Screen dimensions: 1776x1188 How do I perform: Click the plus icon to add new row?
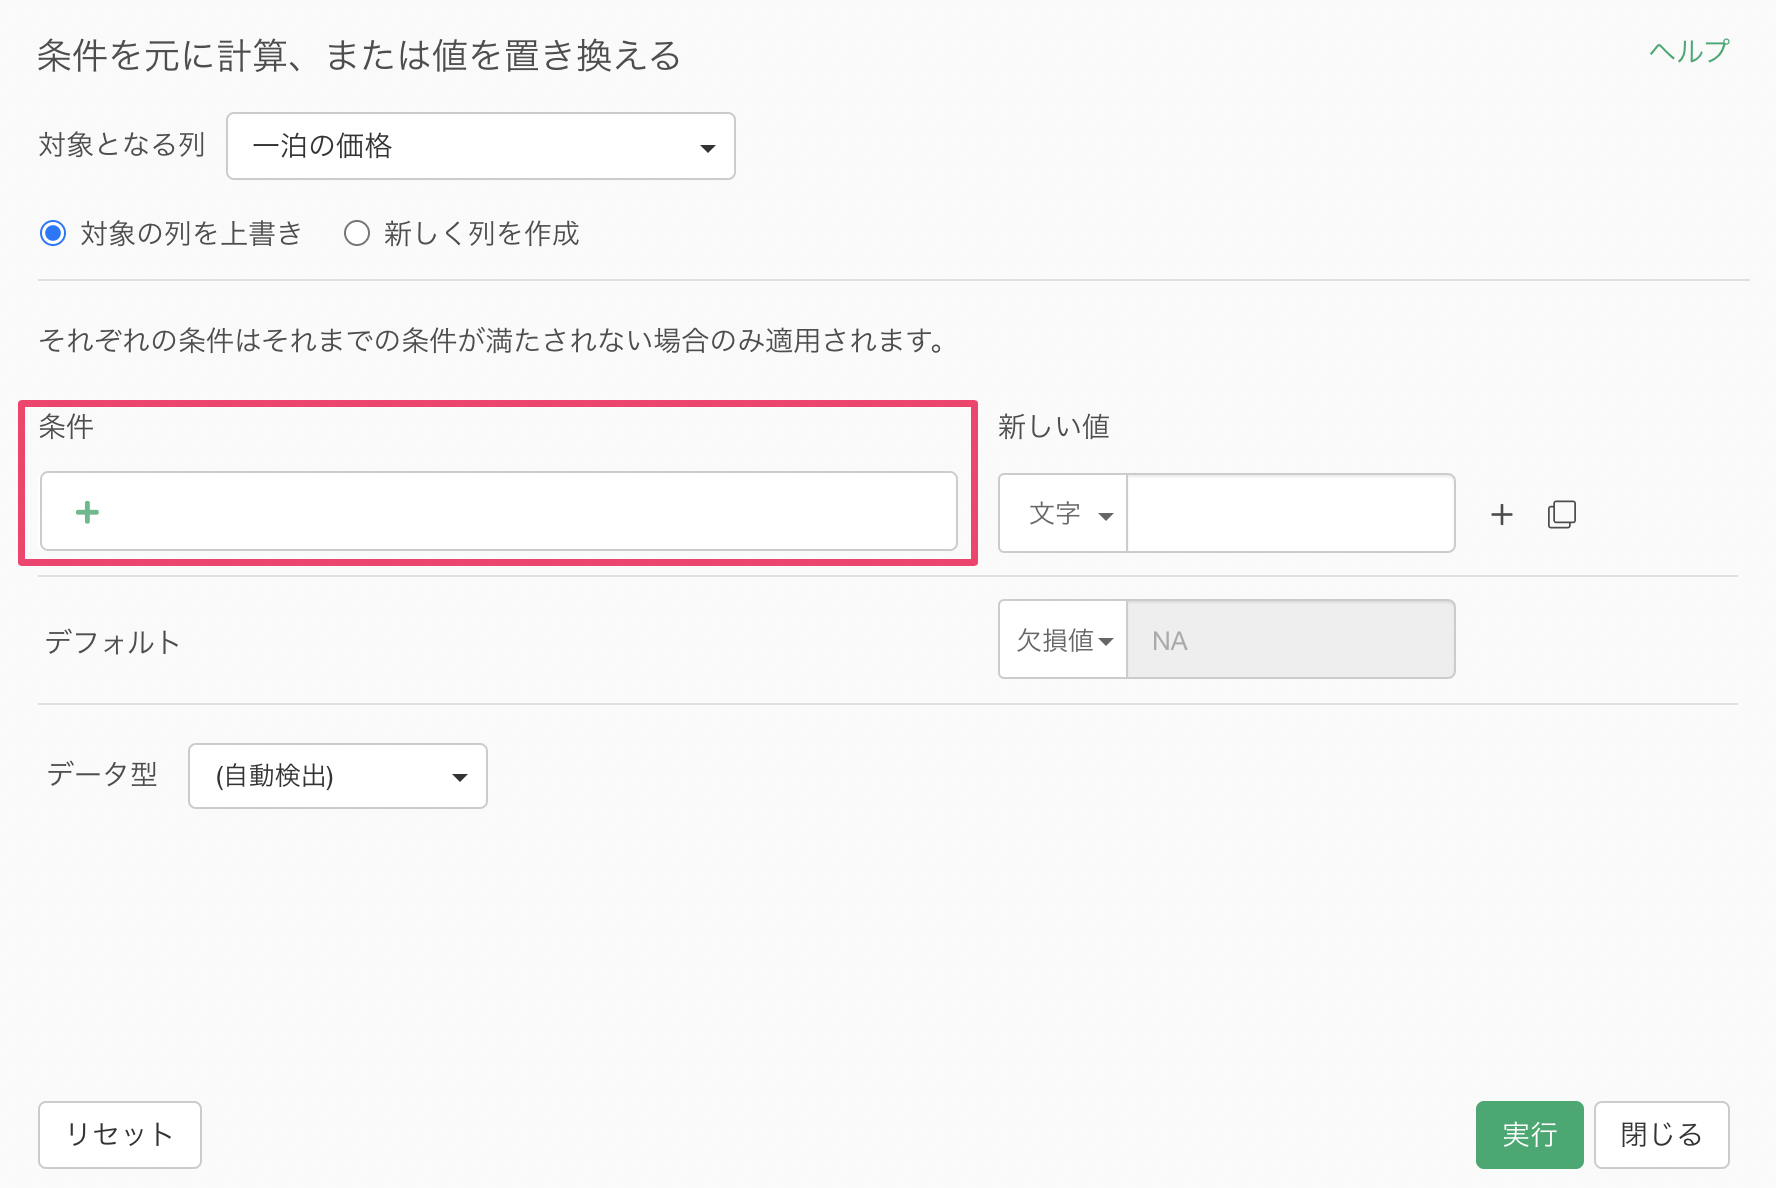[x=1501, y=515]
